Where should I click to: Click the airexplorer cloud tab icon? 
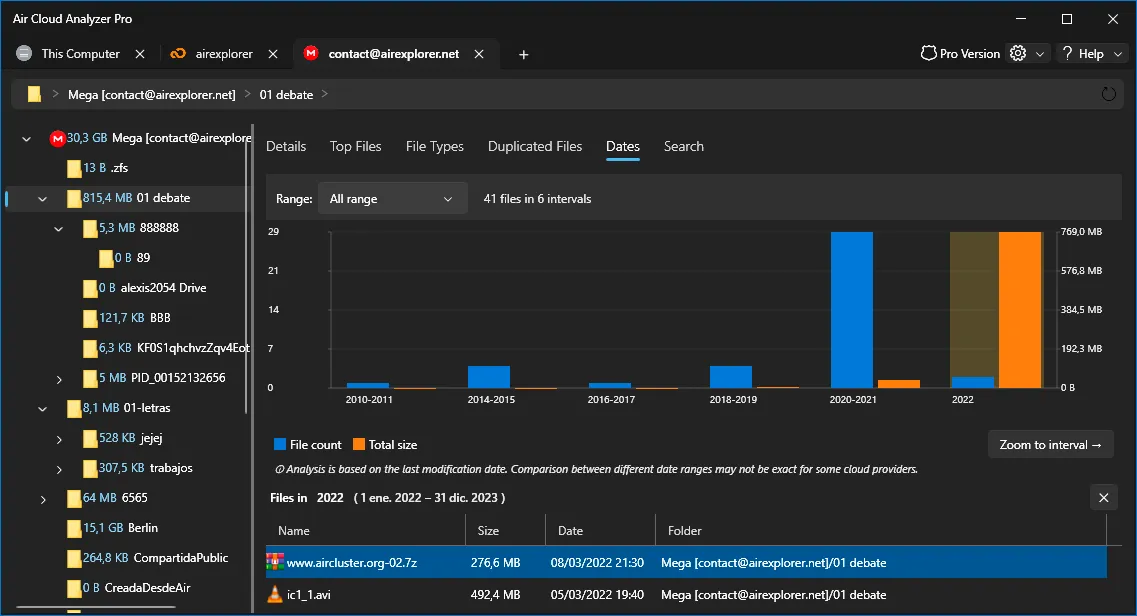178,54
